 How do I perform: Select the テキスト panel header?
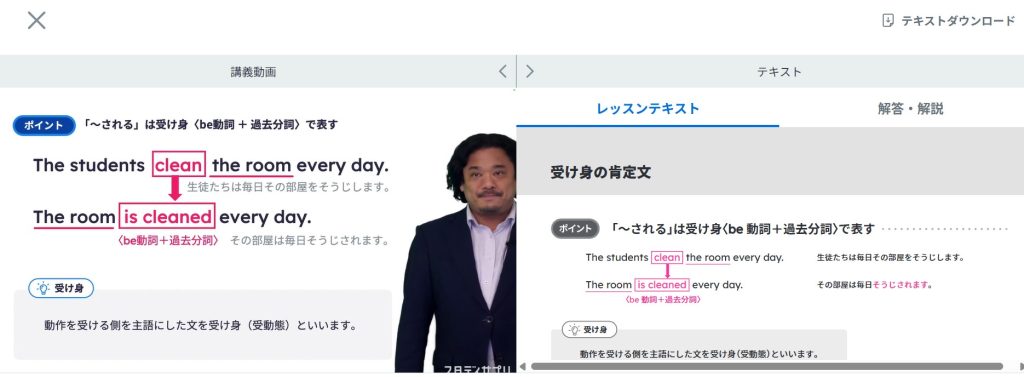click(778, 72)
